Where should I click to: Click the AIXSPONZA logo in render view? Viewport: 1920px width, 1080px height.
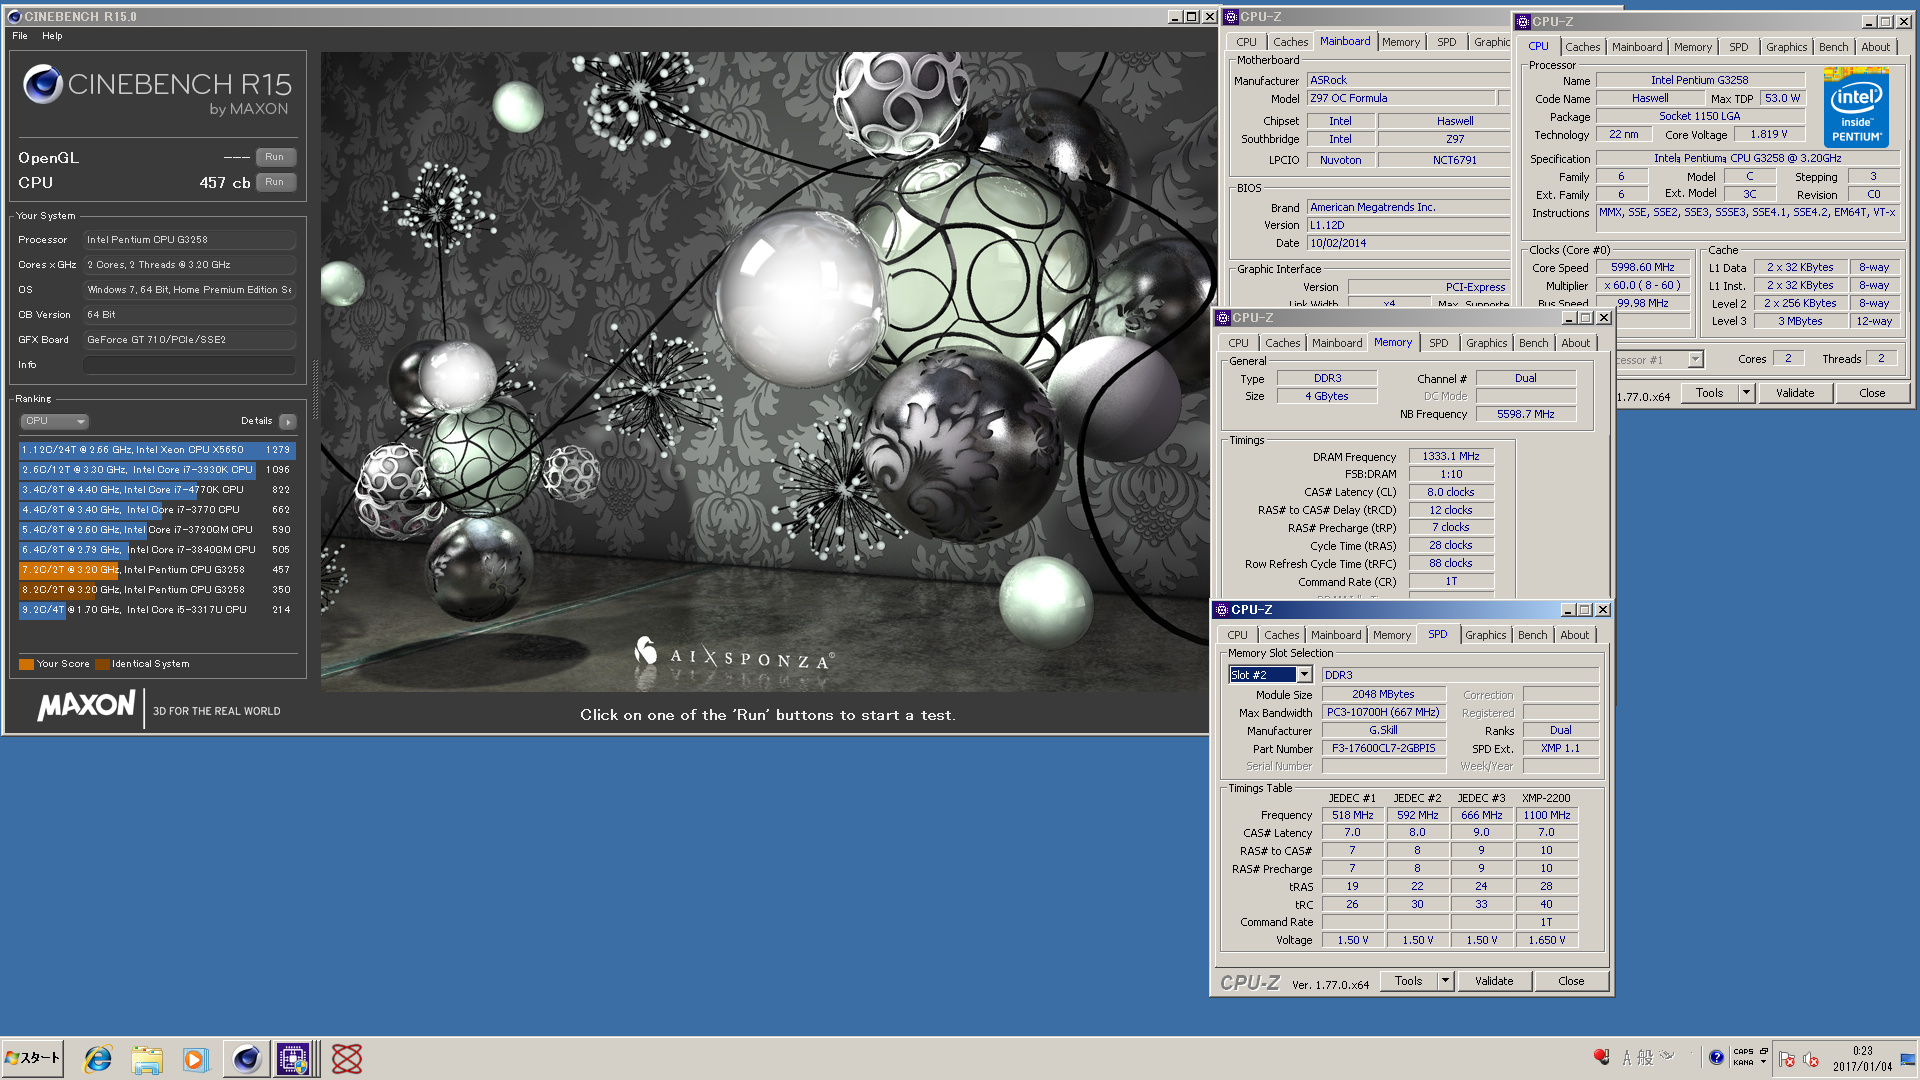[x=734, y=655]
